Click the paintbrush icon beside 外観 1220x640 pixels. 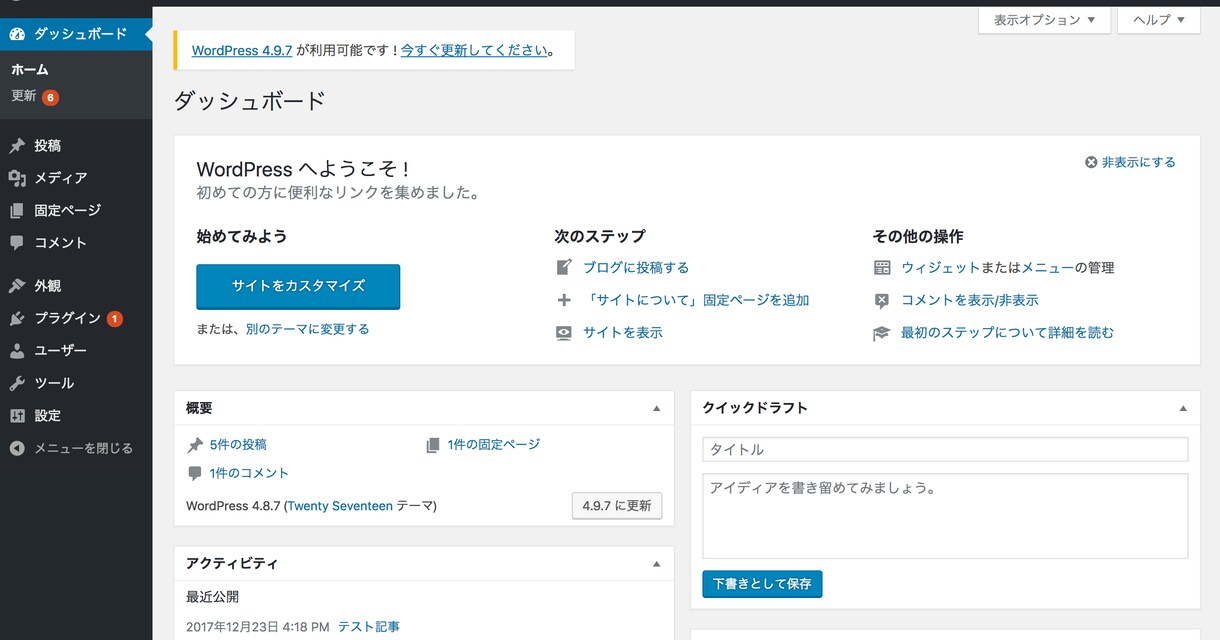point(17,286)
